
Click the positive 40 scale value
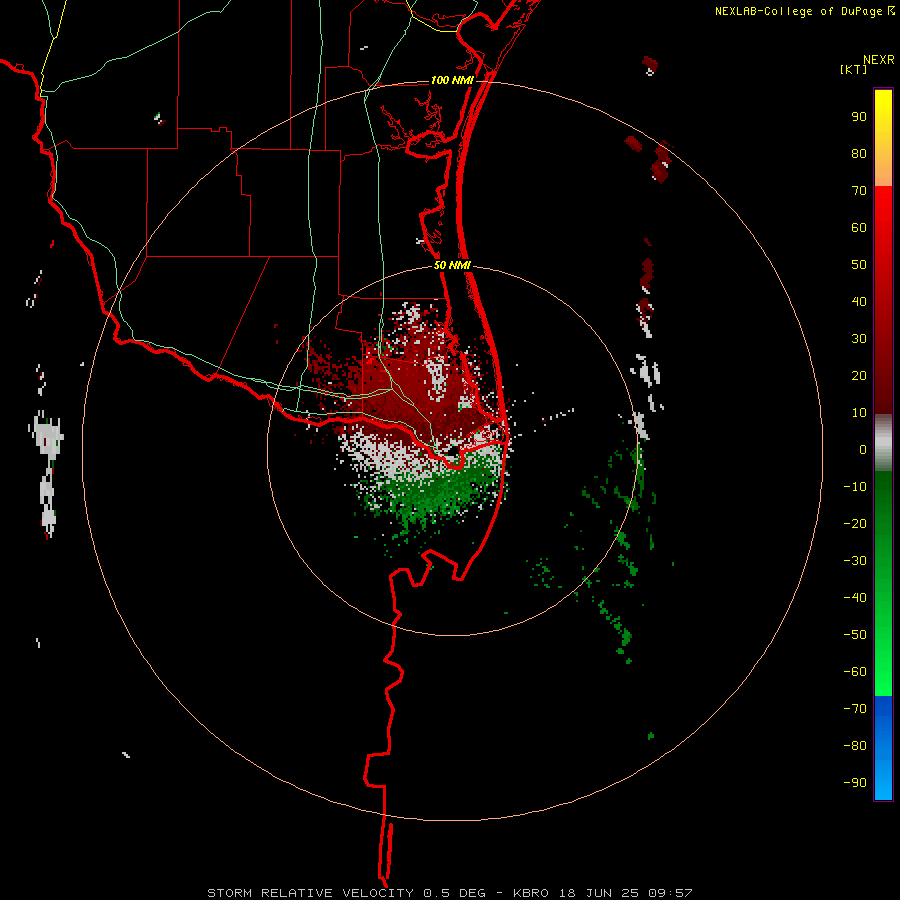[859, 301]
